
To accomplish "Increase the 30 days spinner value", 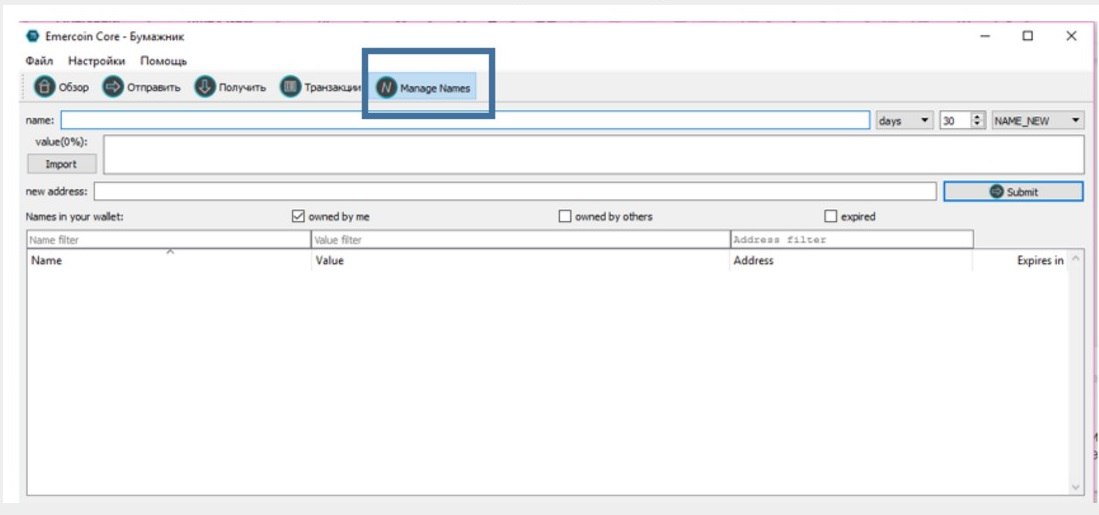I will (978, 117).
